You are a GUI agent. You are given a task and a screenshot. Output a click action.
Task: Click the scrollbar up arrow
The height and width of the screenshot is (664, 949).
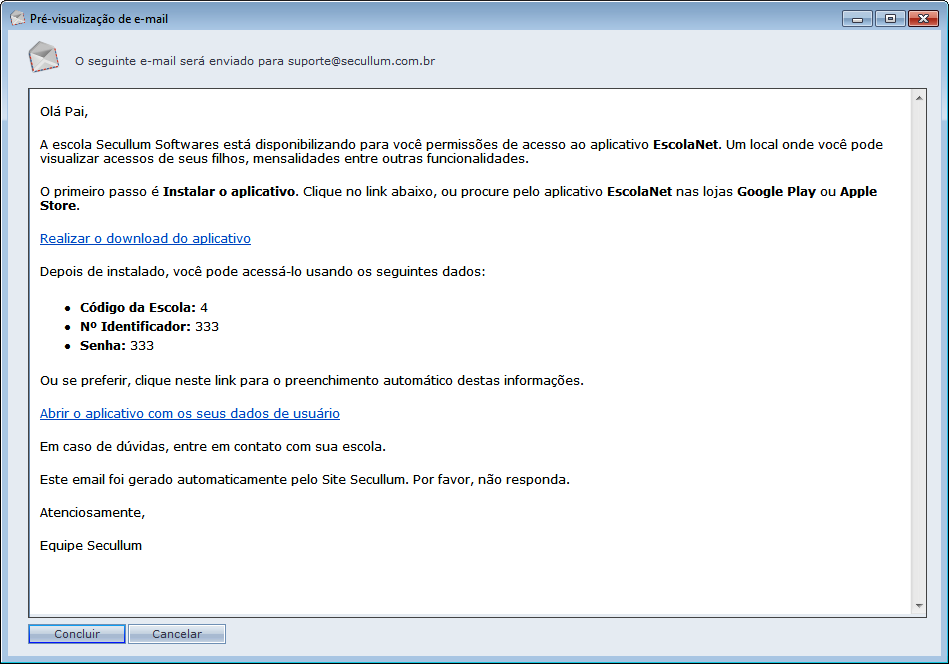[x=919, y=97]
